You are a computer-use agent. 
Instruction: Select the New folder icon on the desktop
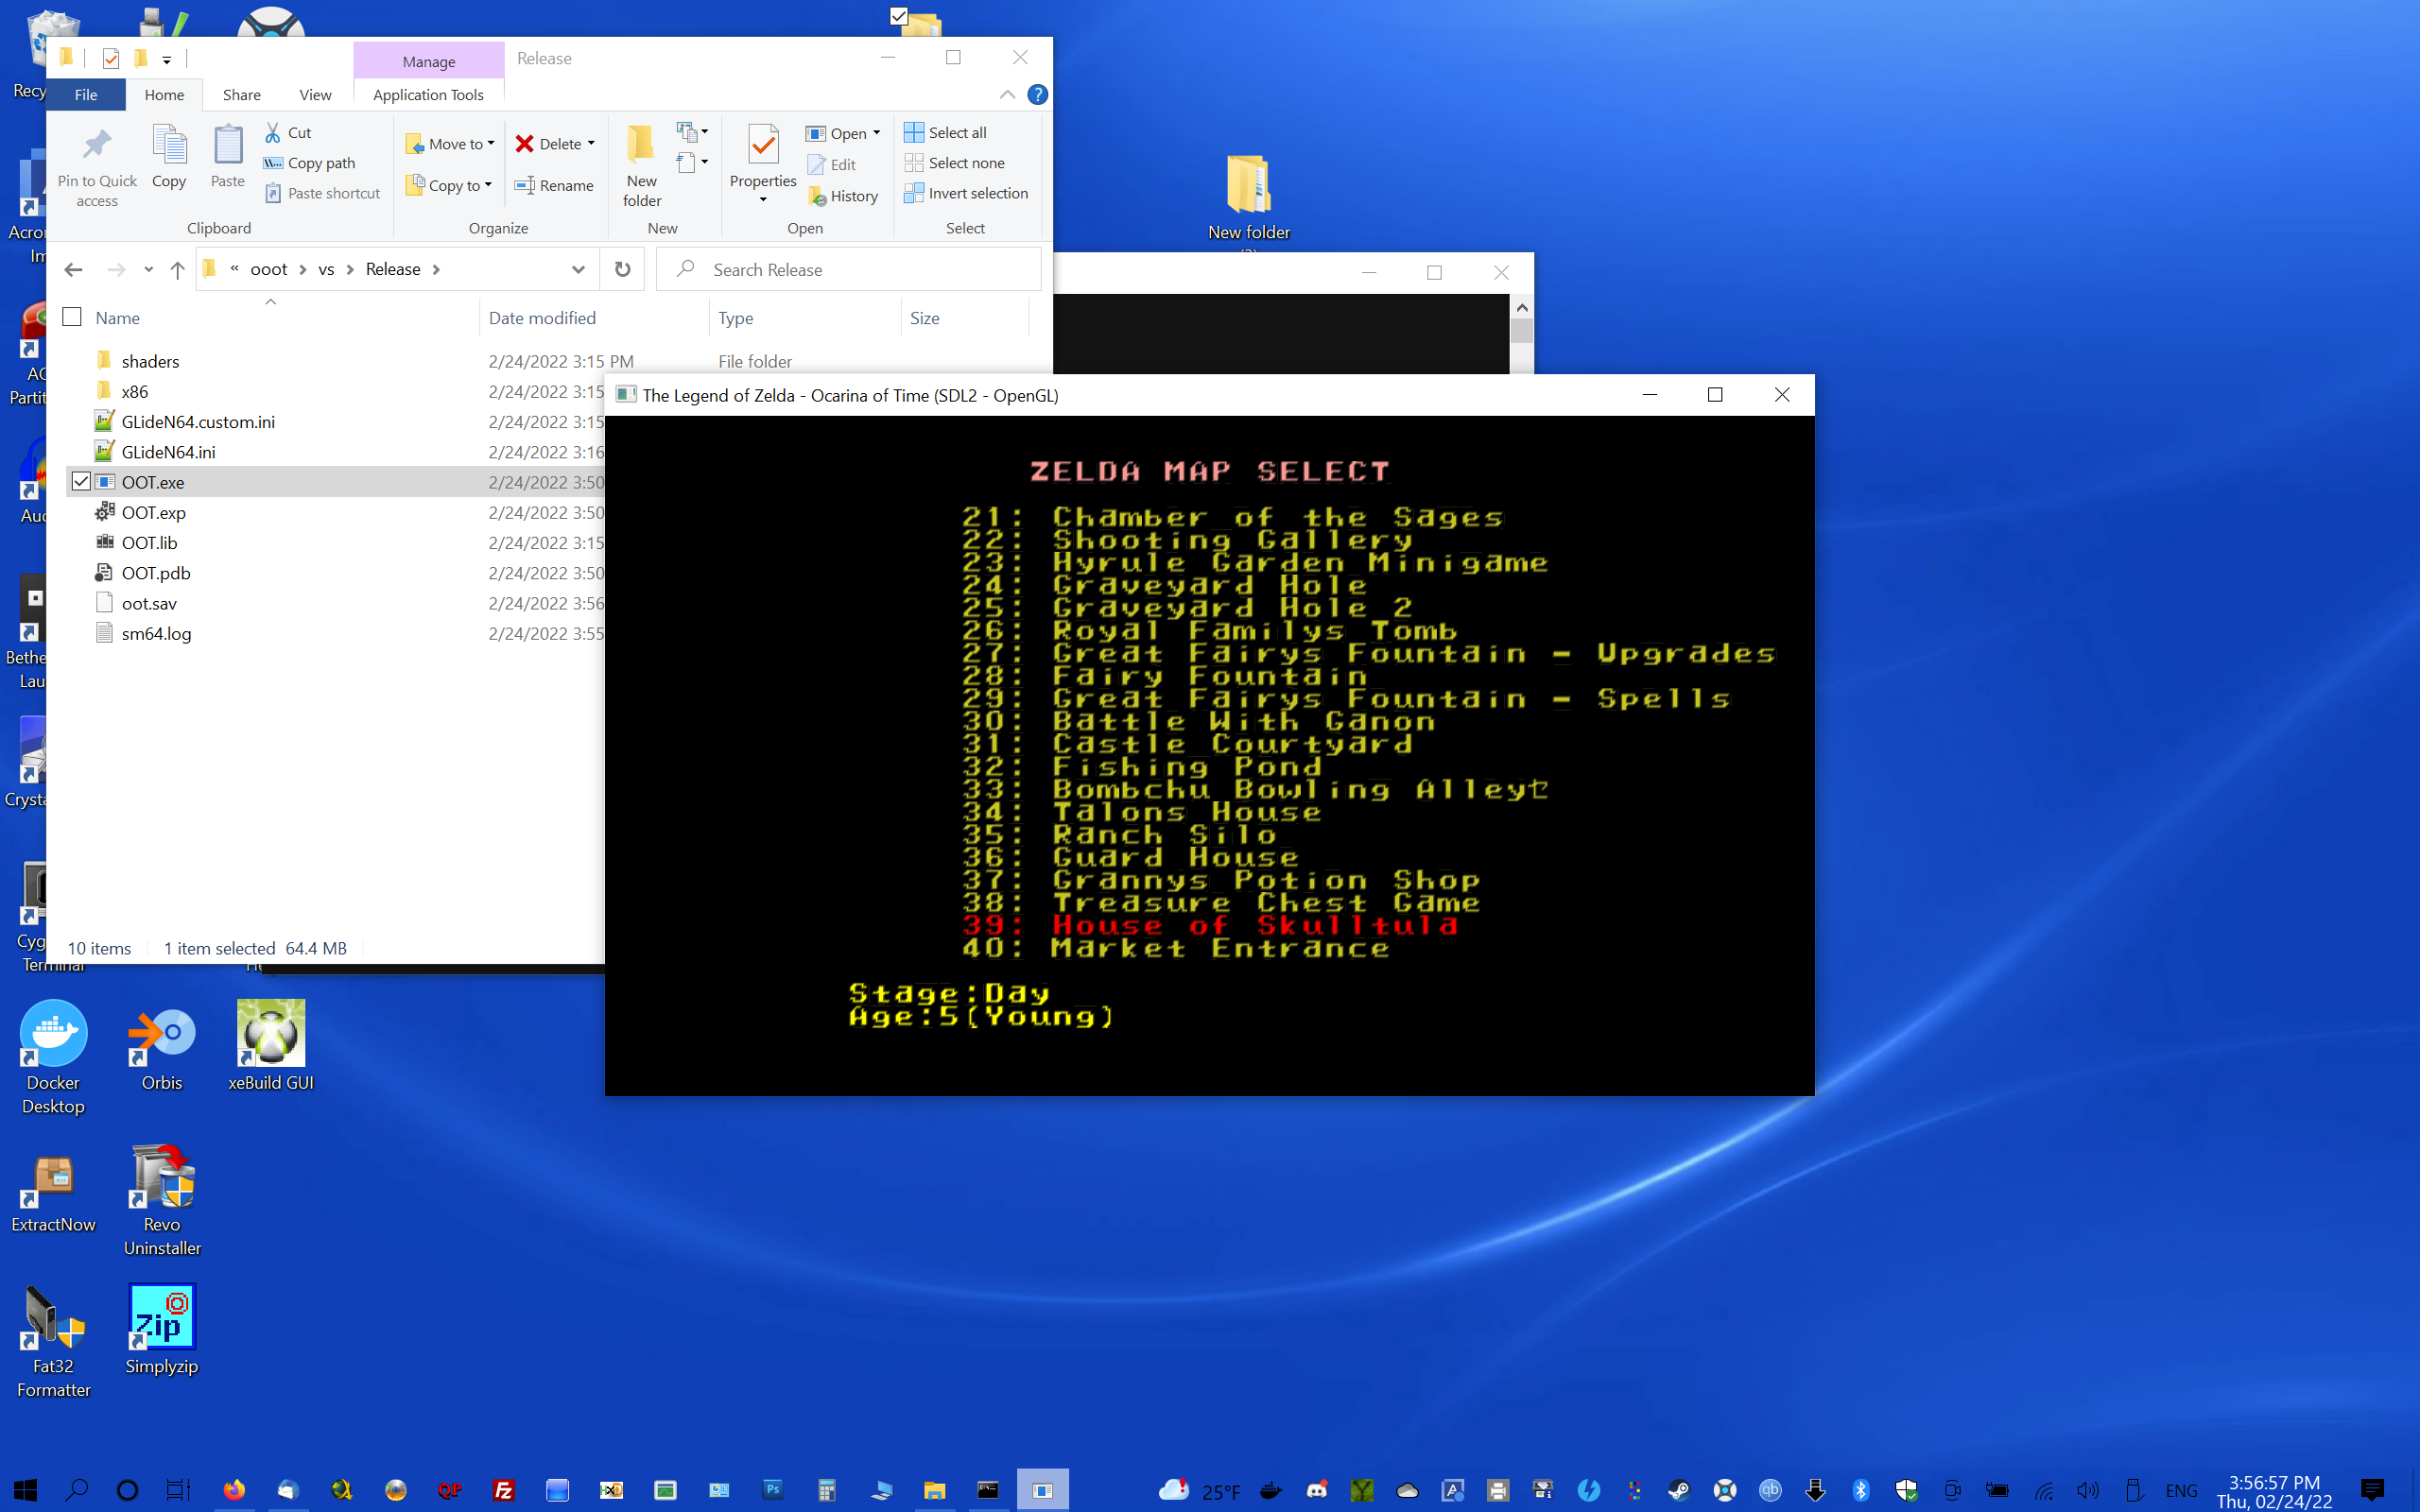pos(1248,198)
